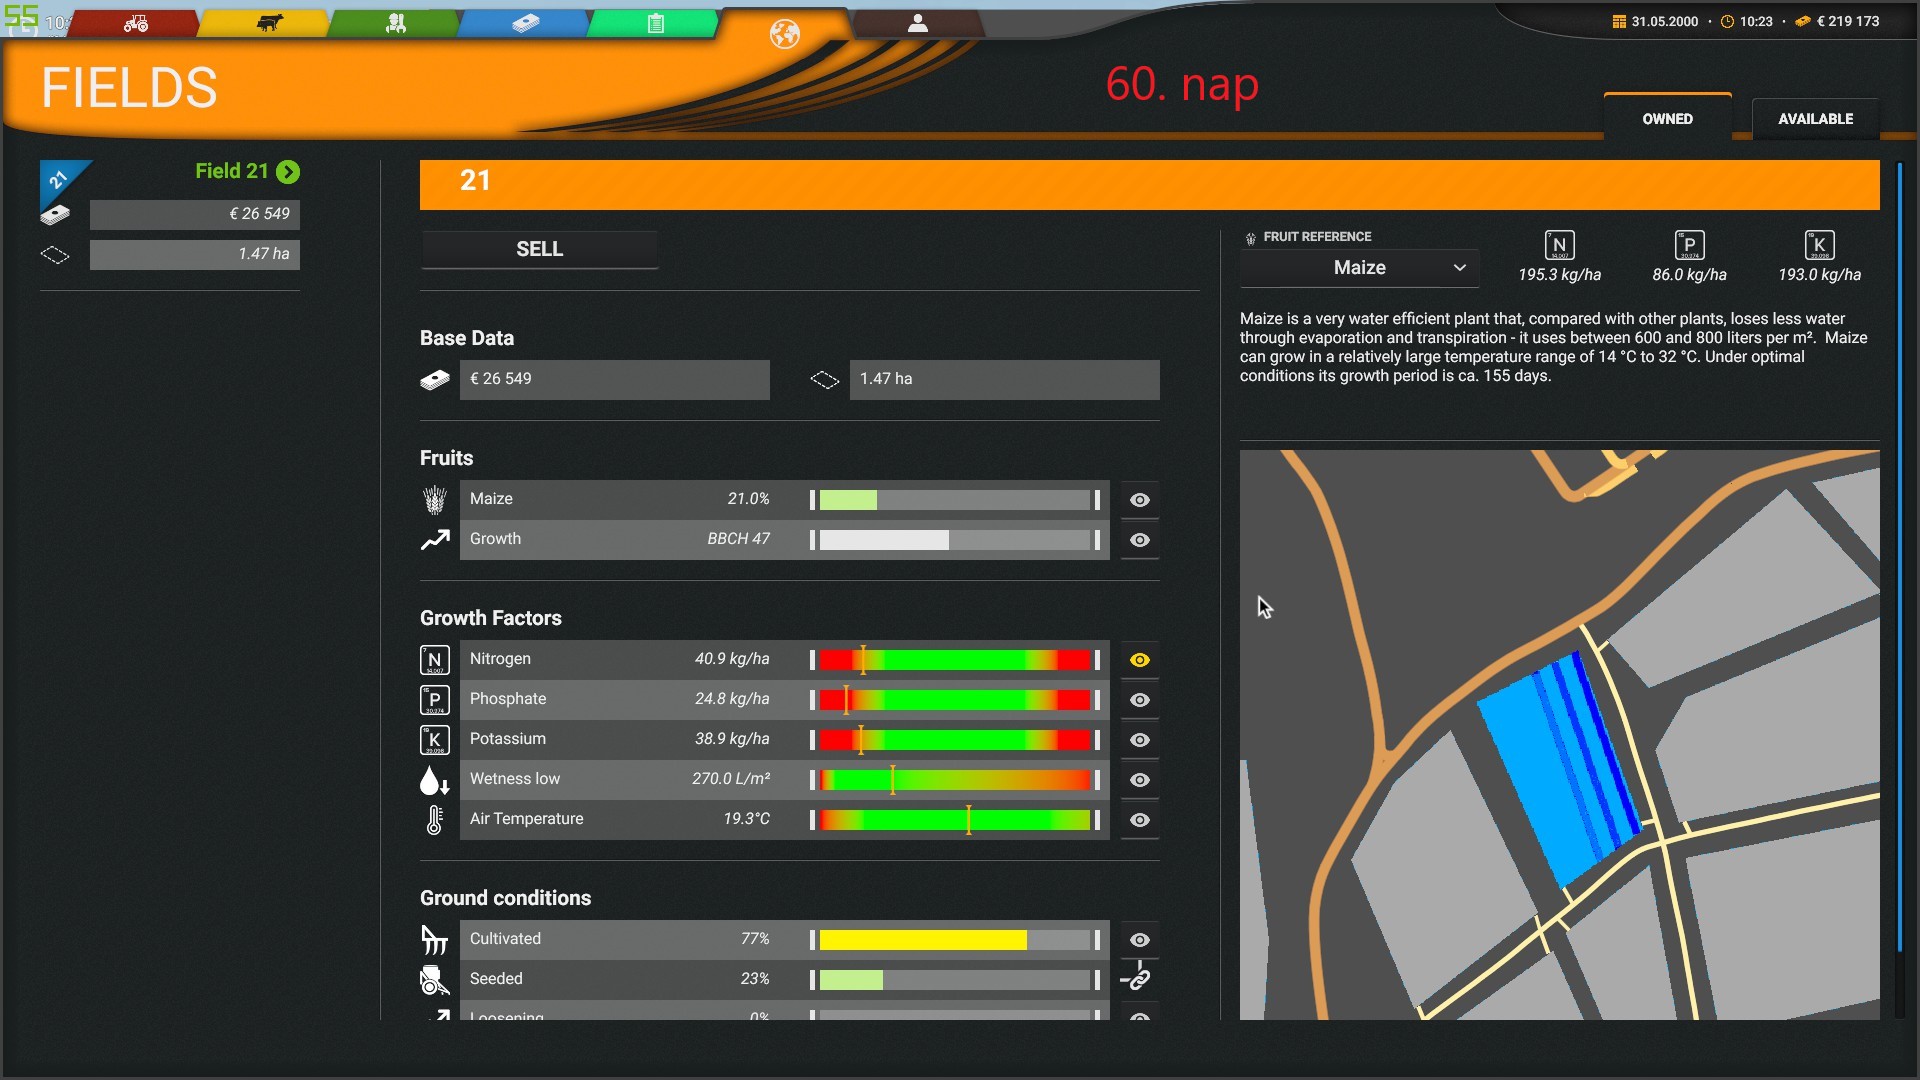Click the green arrow next to Field 21
The width and height of the screenshot is (1920, 1080).
pyautogui.click(x=288, y=172)
